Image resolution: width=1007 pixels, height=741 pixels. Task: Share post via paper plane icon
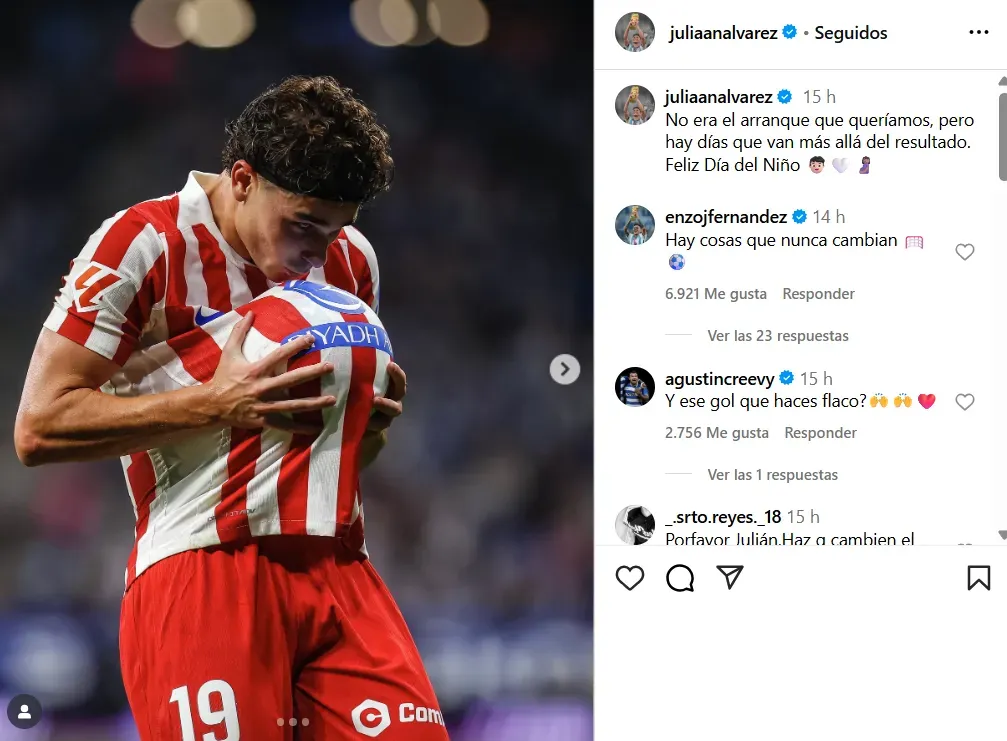click(730, 577)
